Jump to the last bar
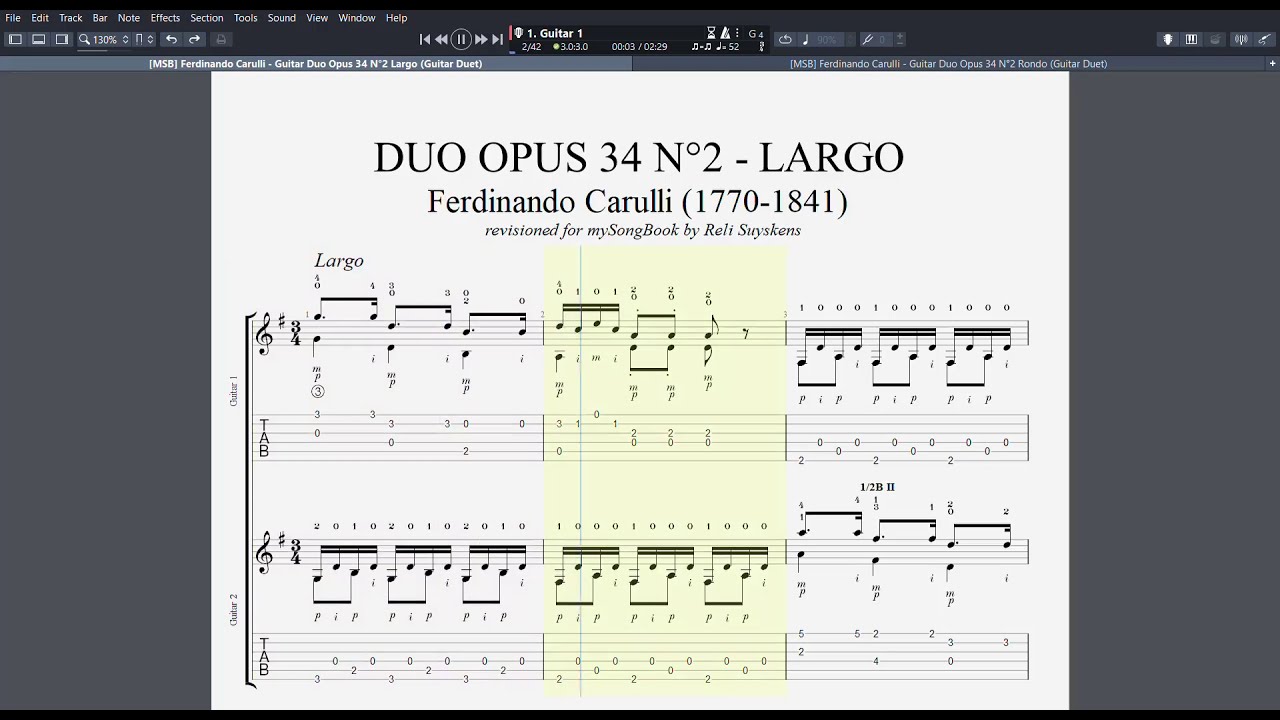This screenshot has width=1280, height=720. click(x=497, y=39)
